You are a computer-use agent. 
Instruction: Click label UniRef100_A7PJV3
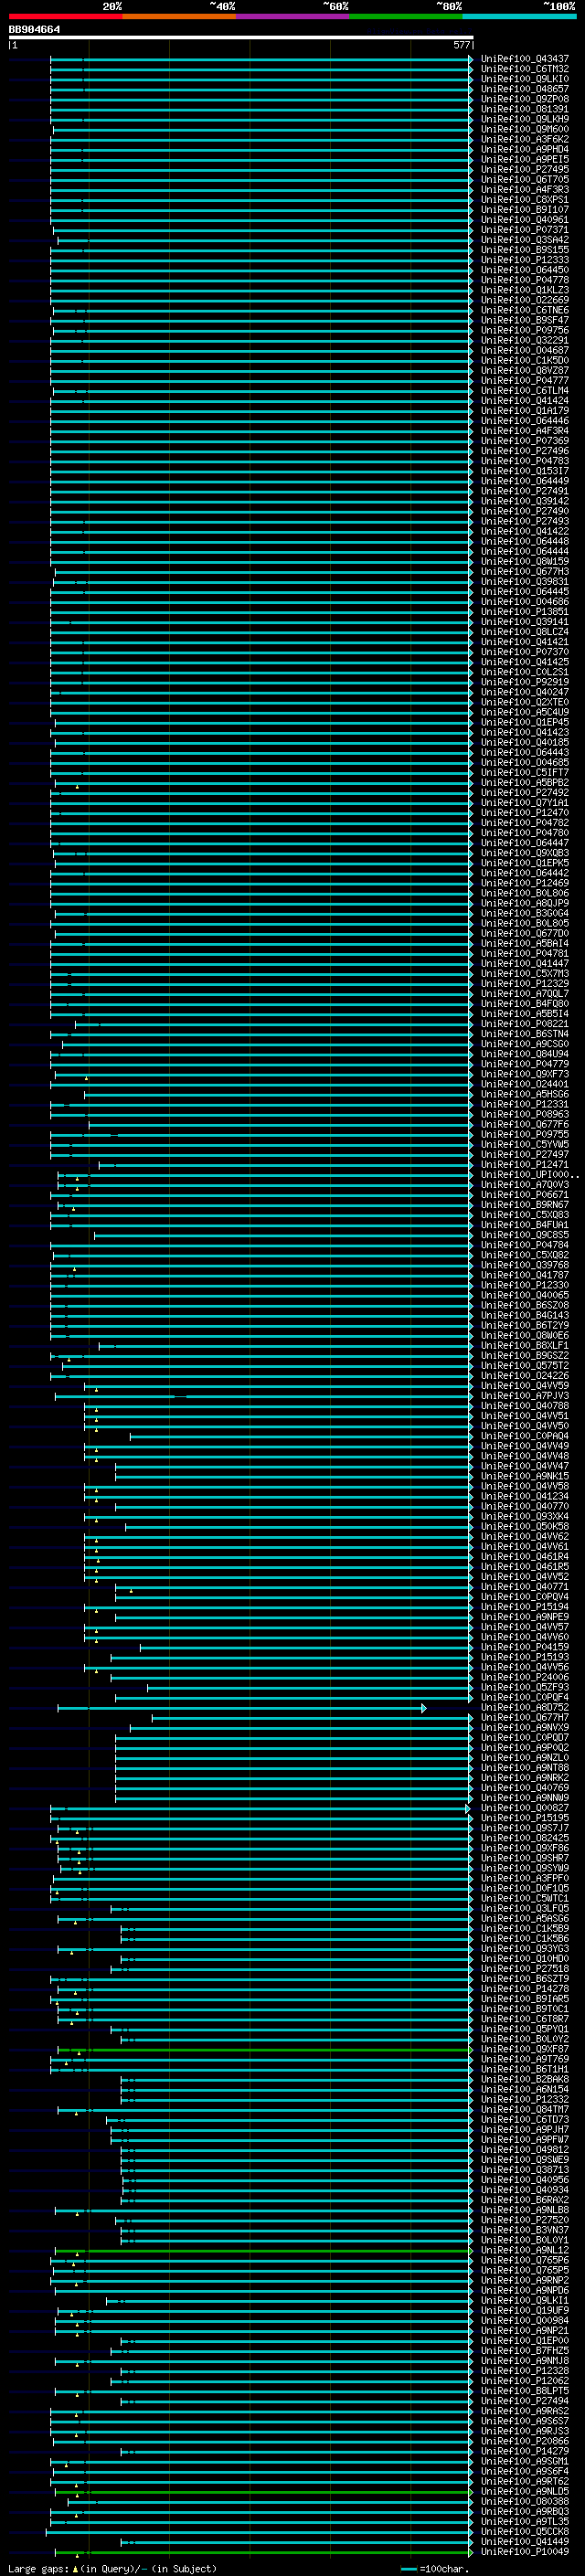coord(525,1396)
